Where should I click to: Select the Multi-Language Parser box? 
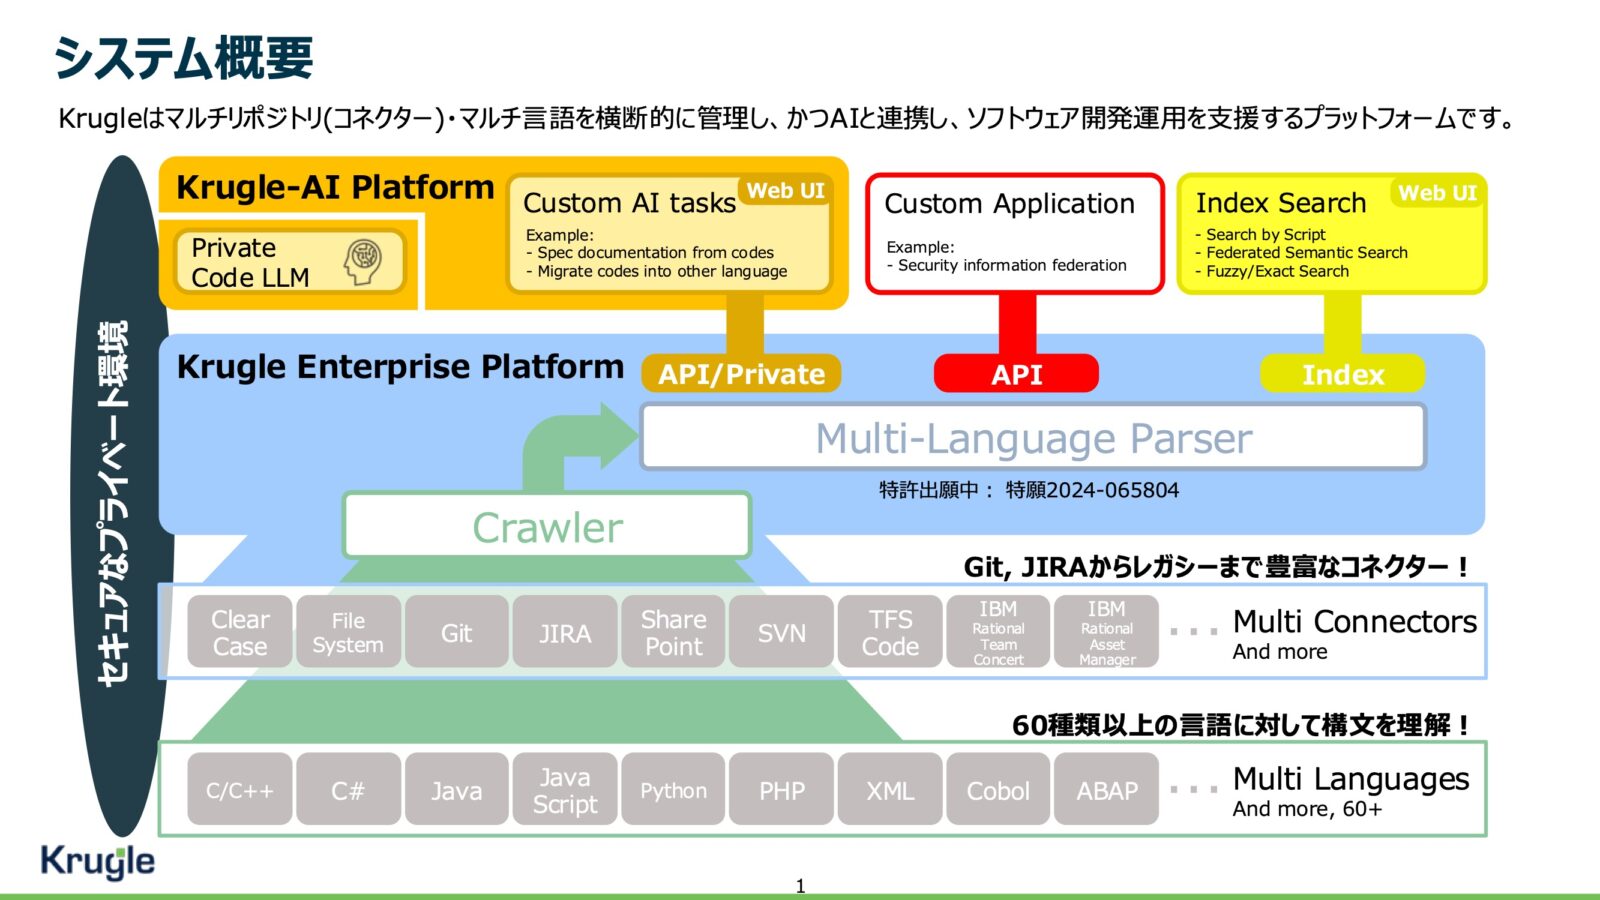coord(1033,437)
